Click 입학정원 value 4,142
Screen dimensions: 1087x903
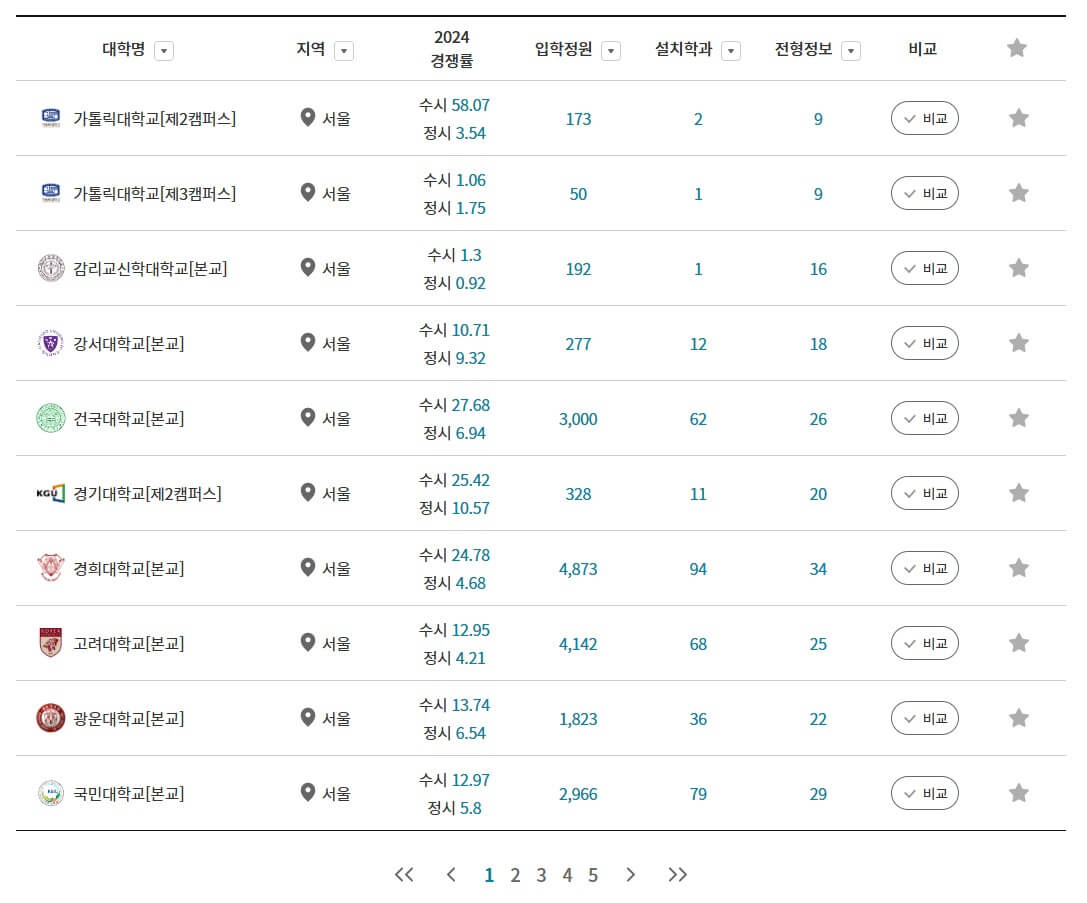[x=578, y=645]
